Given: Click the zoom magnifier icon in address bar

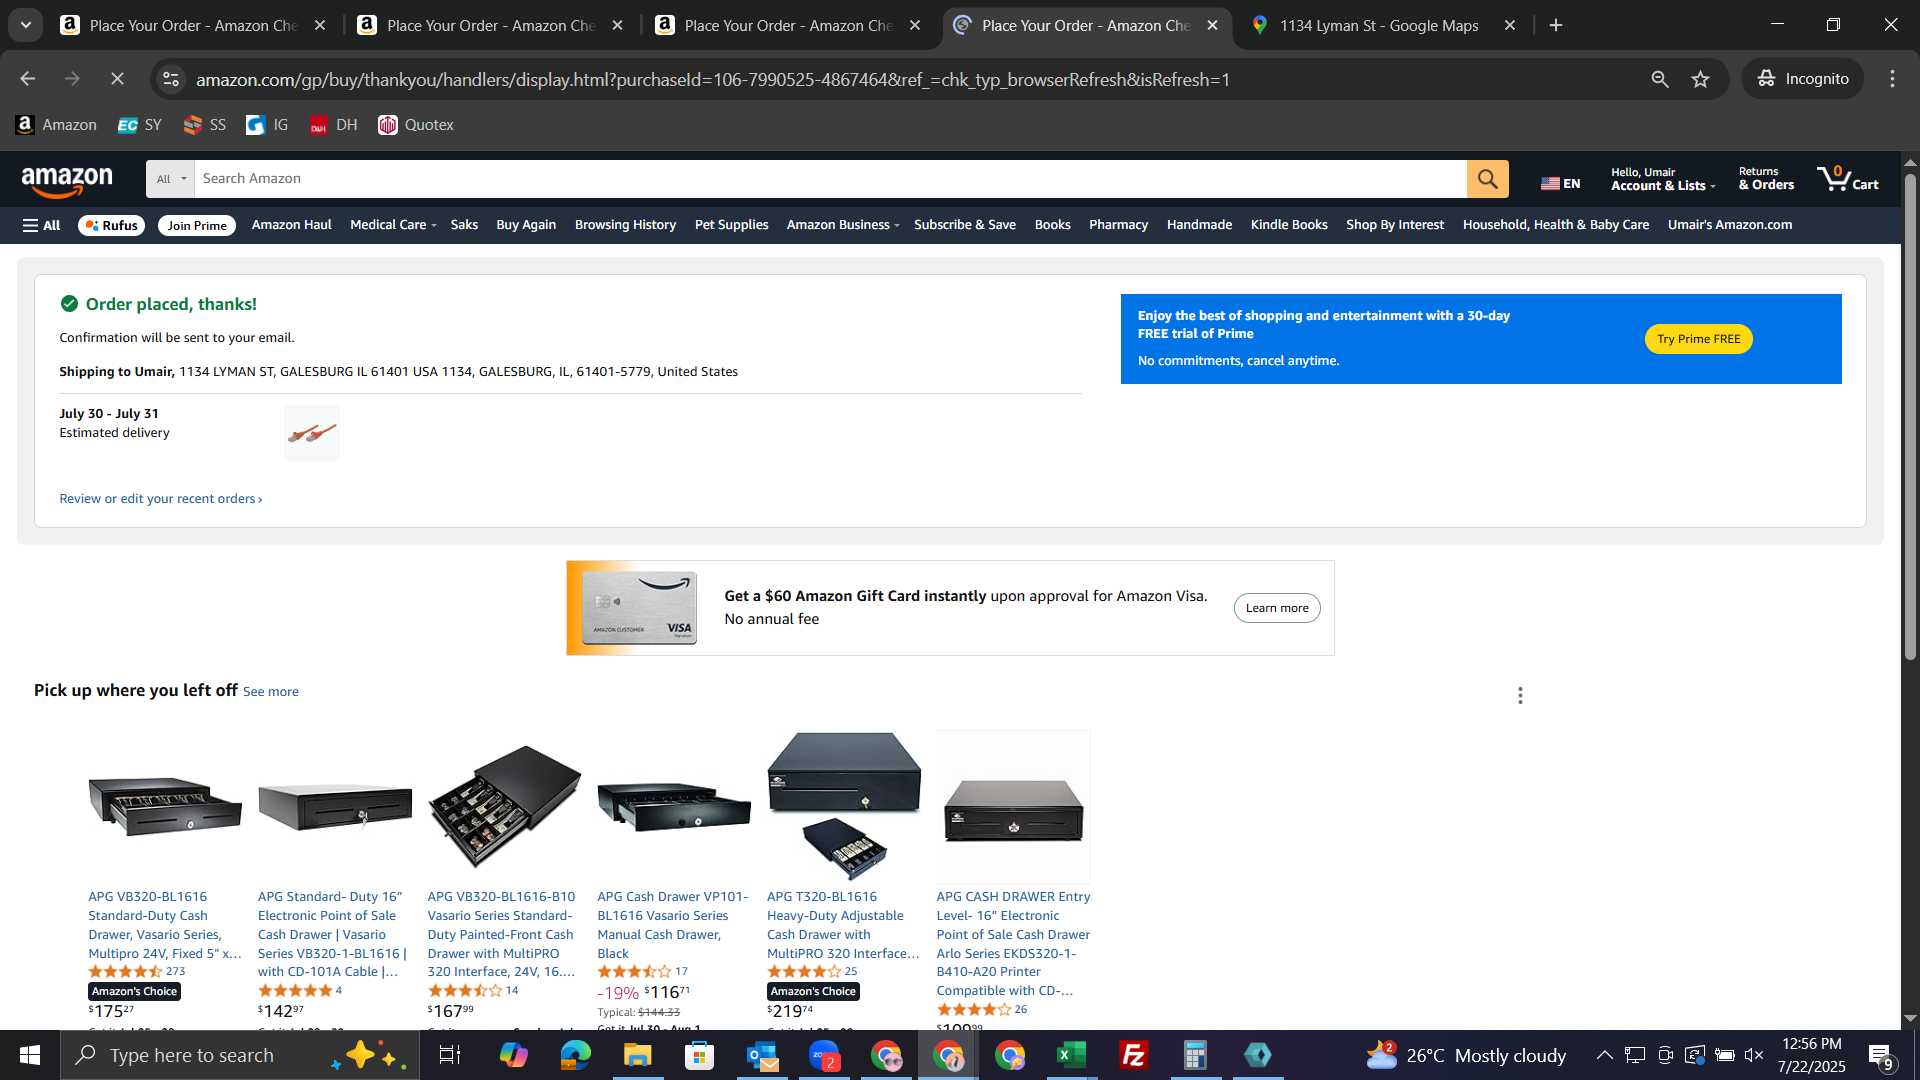Looking at the screenshot, I should coord(1659,79).
